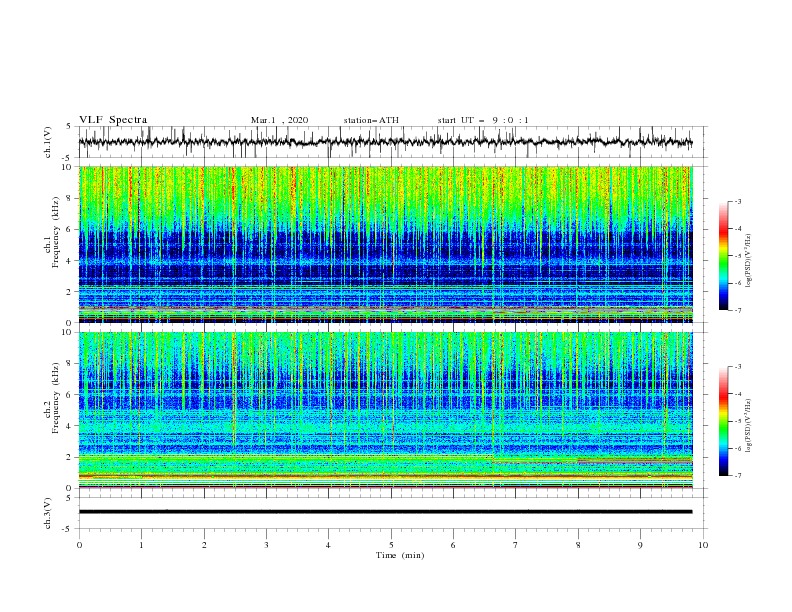Select the "Time (min)" x-axis label
The image size is (792, 612).
[400, 555]
